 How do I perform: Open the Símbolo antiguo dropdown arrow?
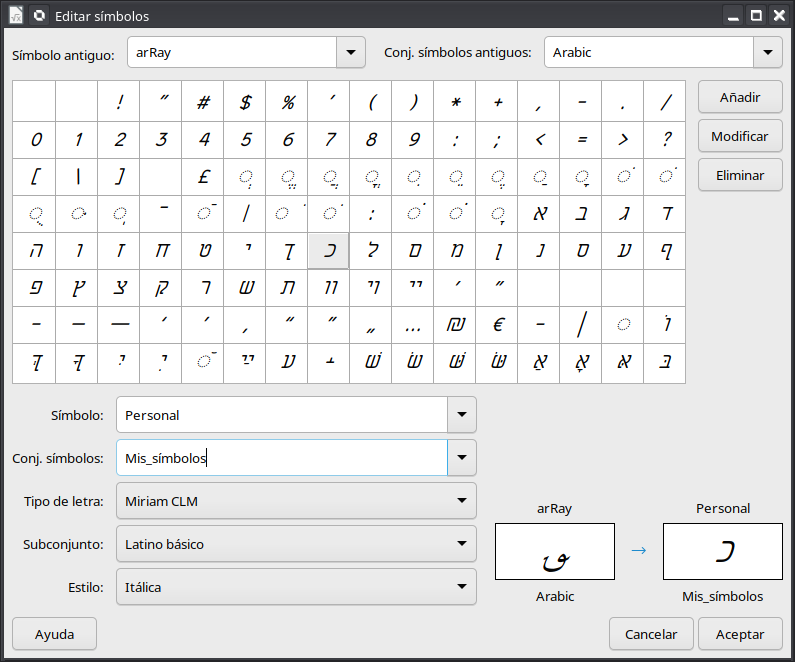(x=351, y=52)
